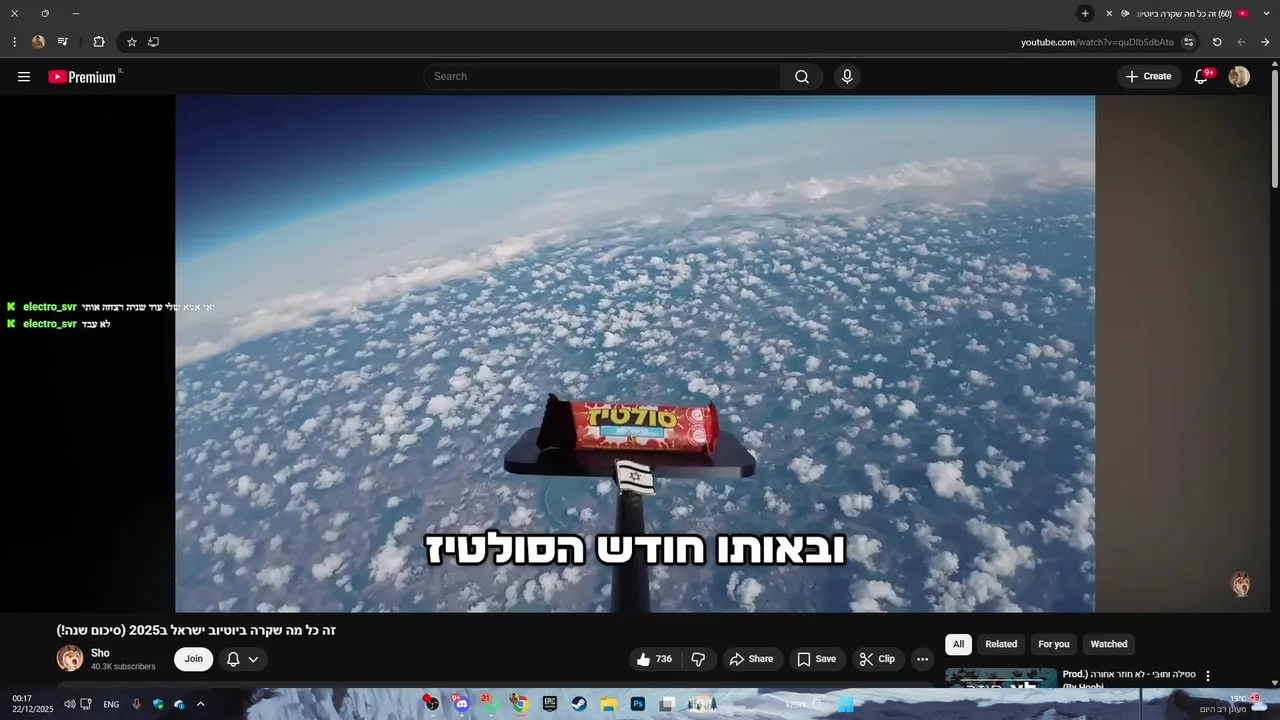Open the install-app icon in address bar

click(x=153, y=42)
